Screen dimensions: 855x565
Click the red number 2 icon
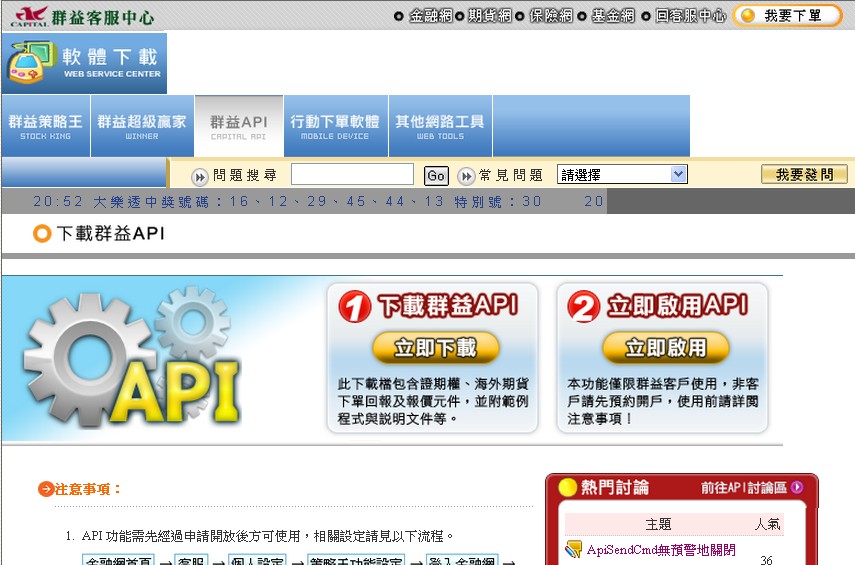[x=583, y=306]
